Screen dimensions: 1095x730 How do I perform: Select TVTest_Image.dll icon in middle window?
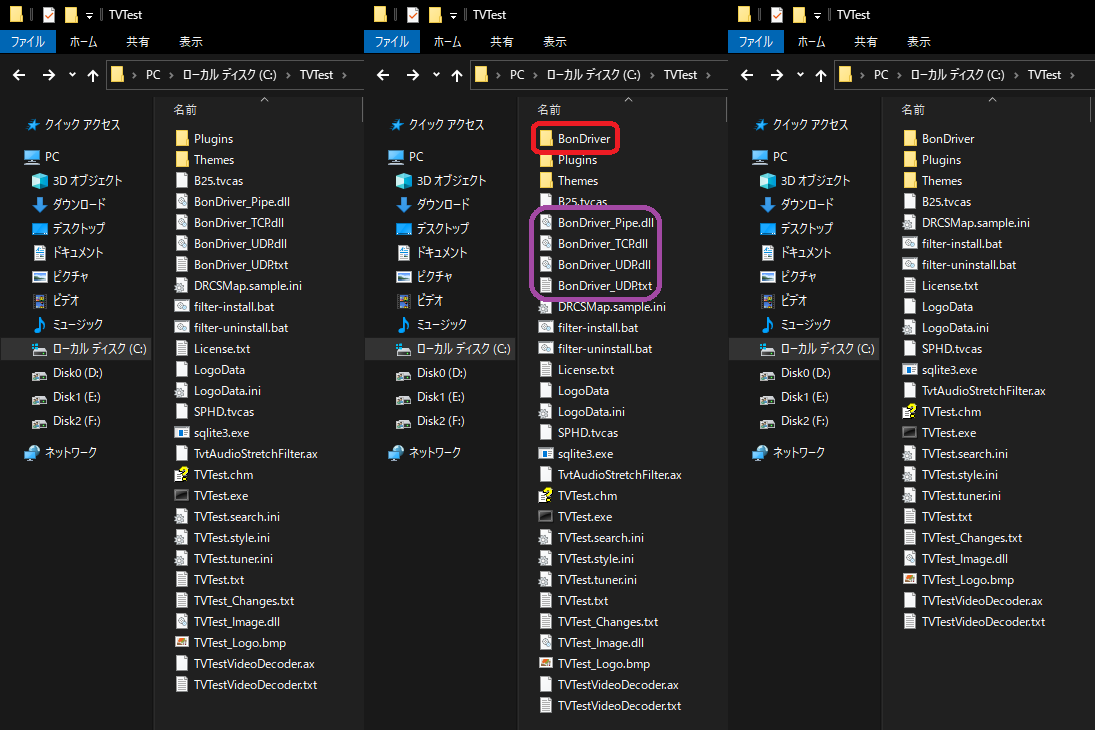pyautogui.click(x=546, y=642)
